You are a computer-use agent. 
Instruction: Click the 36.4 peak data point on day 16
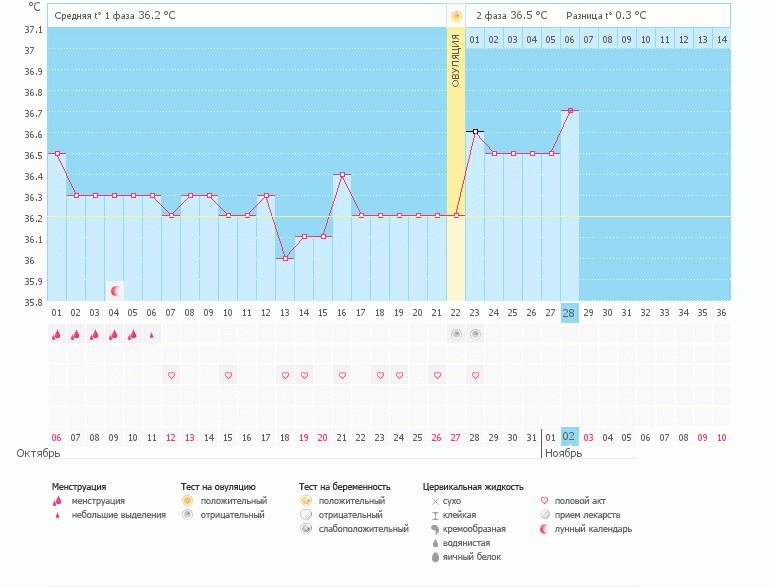click(342, 174)
